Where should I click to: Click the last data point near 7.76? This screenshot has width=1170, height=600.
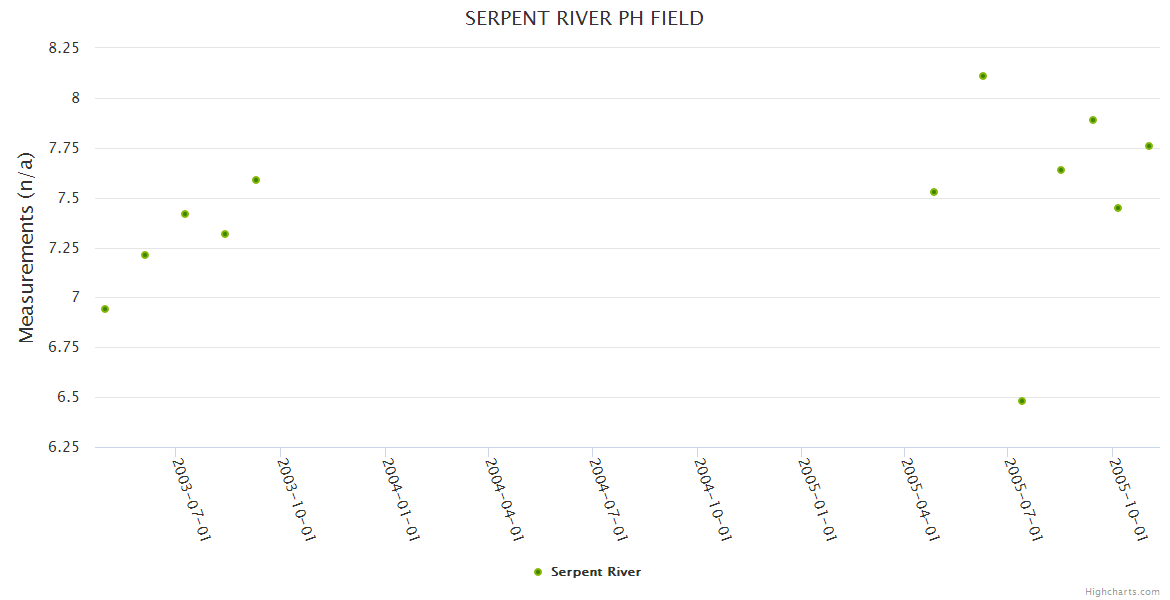click(1149, 146)
